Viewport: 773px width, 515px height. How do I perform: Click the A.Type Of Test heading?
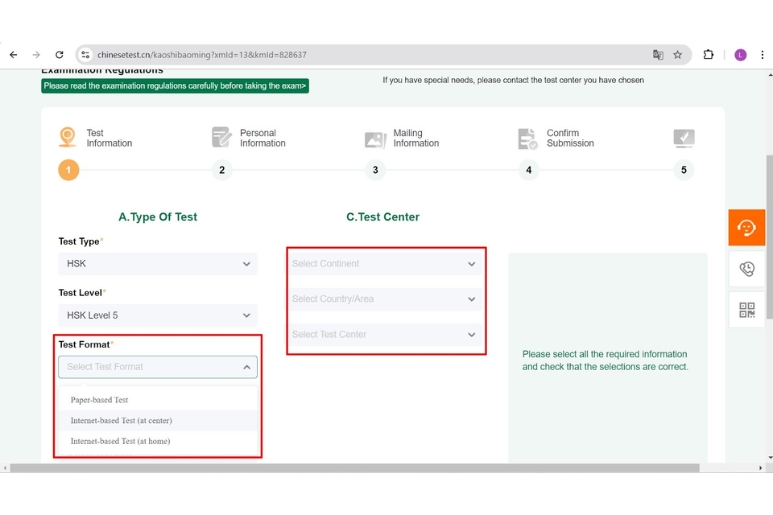click(x=158, y=217)
